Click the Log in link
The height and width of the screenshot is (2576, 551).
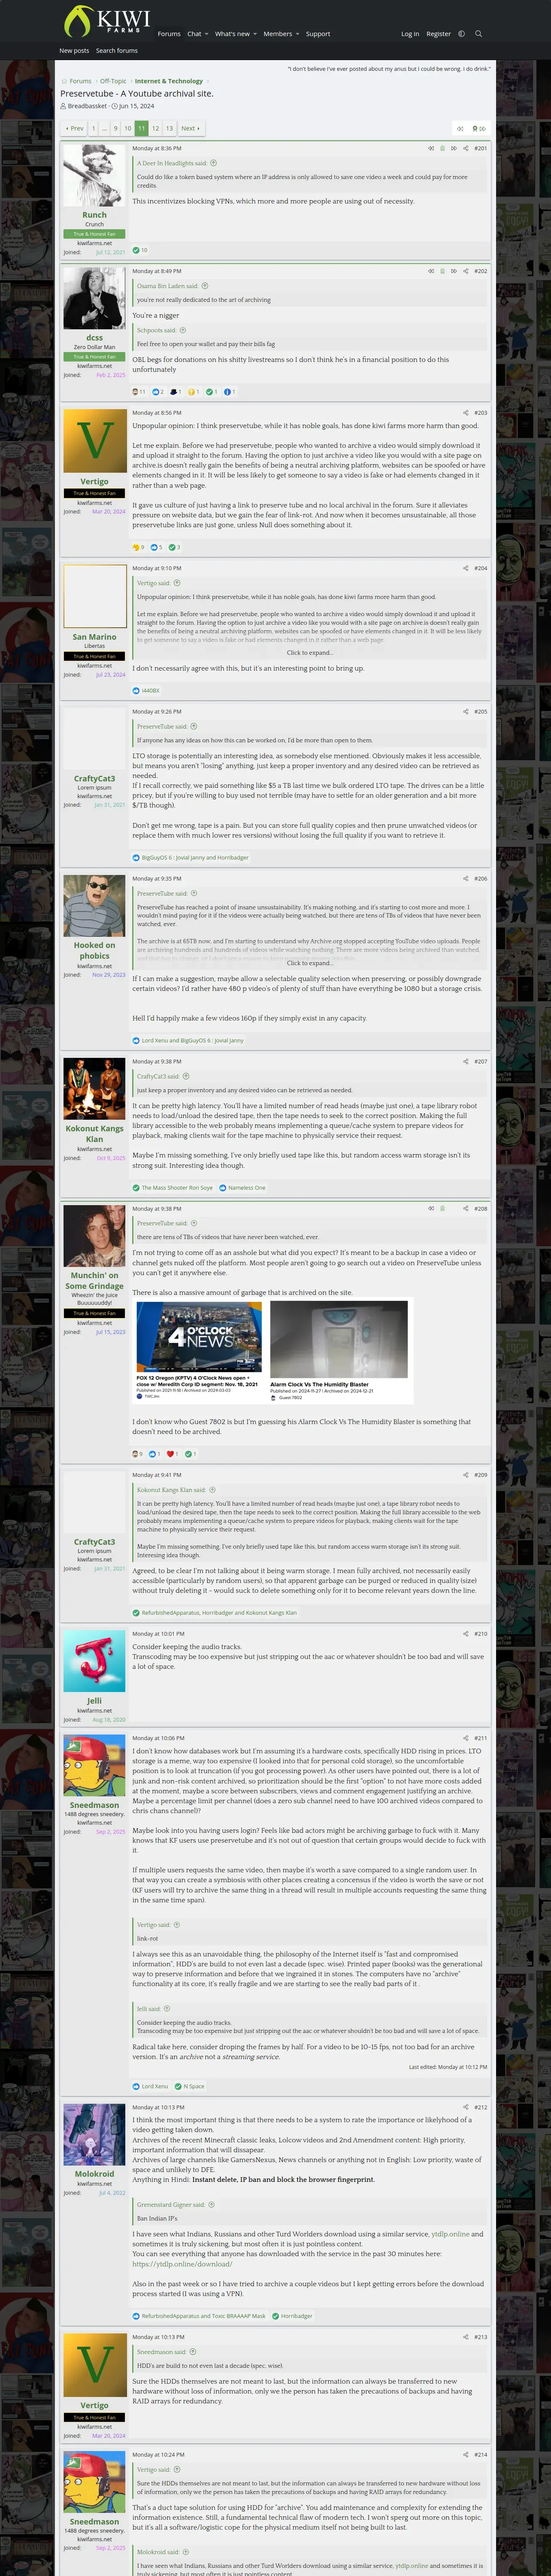click(x=410, y=34)
